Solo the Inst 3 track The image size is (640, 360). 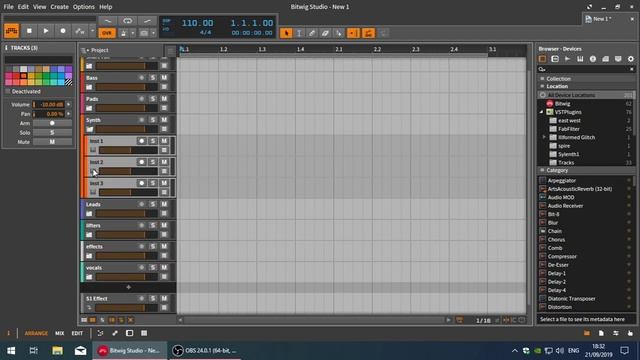(153, 183)
